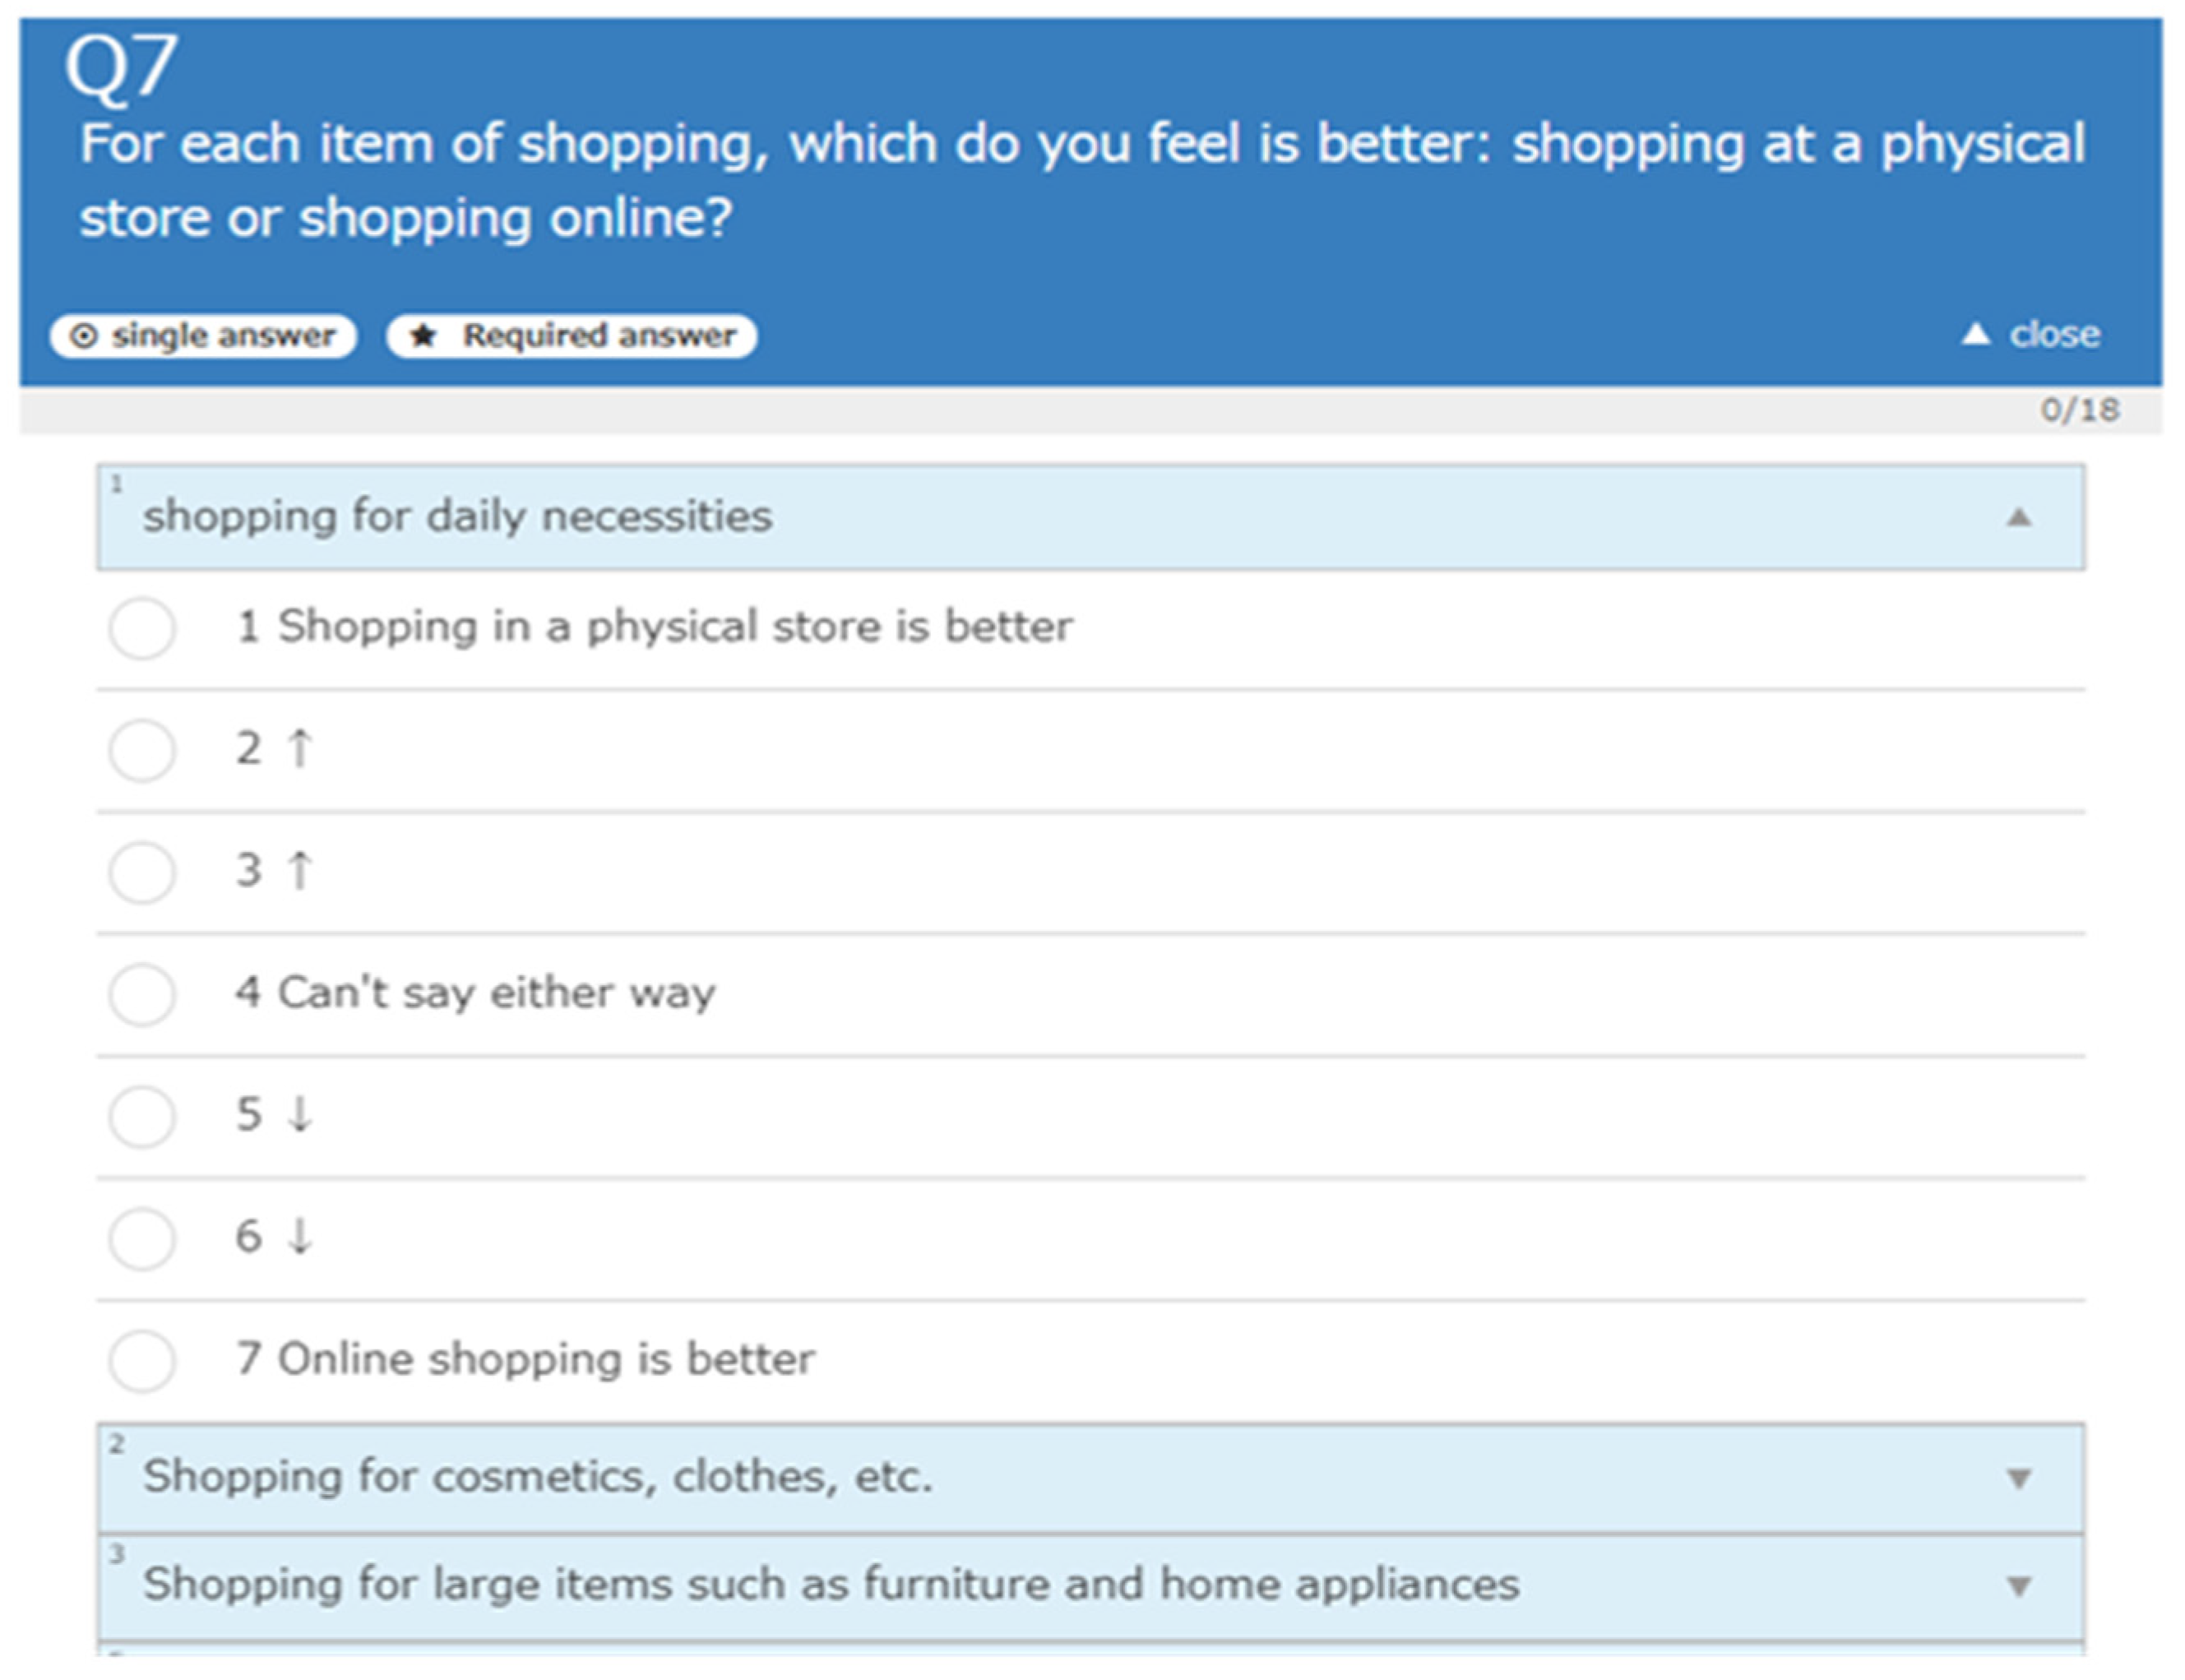Click the 0/18 progress counter
Screen dimensions: 2185x1680
pos(2079,410)
